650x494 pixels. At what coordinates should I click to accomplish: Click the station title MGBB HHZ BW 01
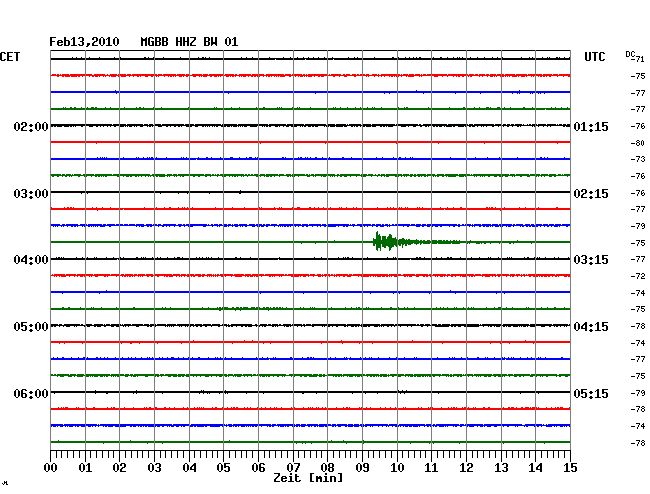(189, 42)
